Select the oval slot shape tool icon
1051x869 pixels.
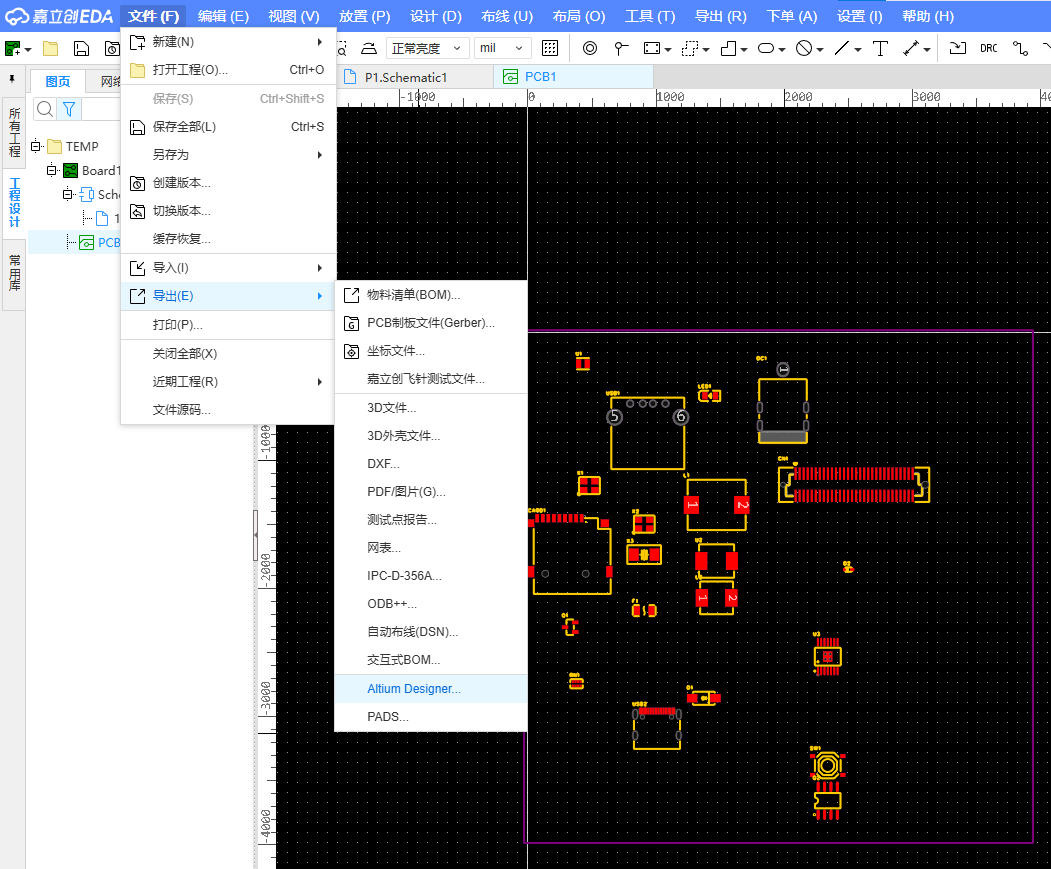point(766,48)
